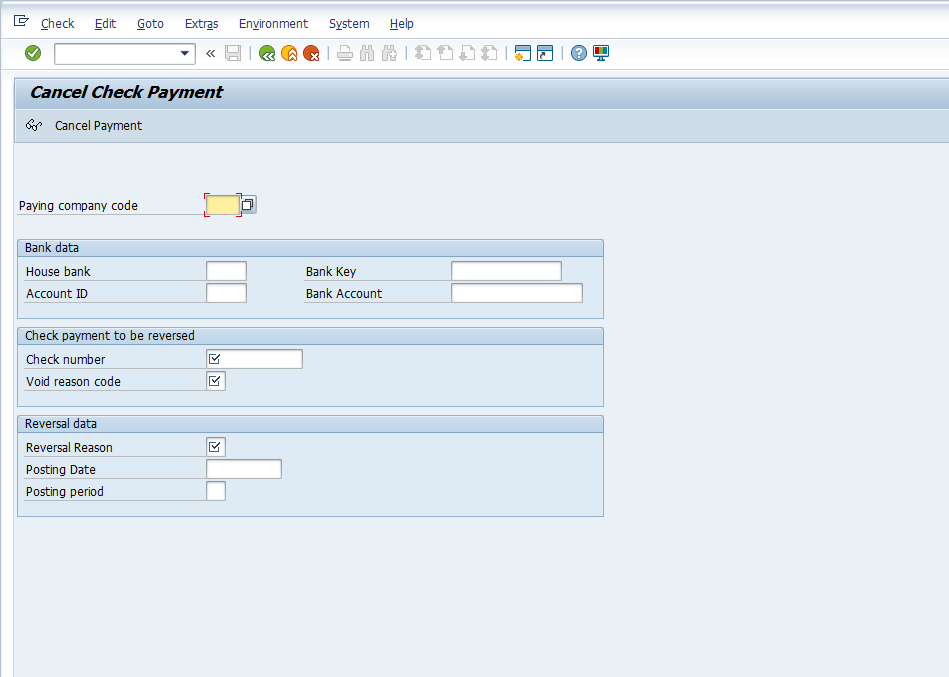Open the SAP window menu icon

point(21,22)
